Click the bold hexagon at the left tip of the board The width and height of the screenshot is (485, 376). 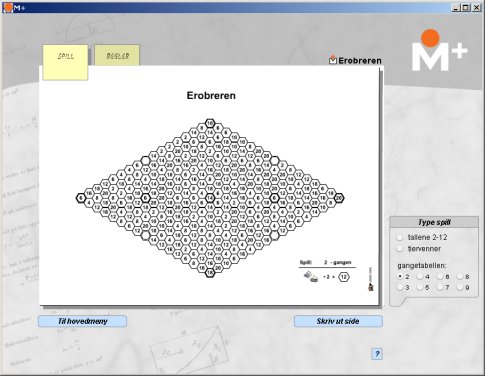point(81,198)
